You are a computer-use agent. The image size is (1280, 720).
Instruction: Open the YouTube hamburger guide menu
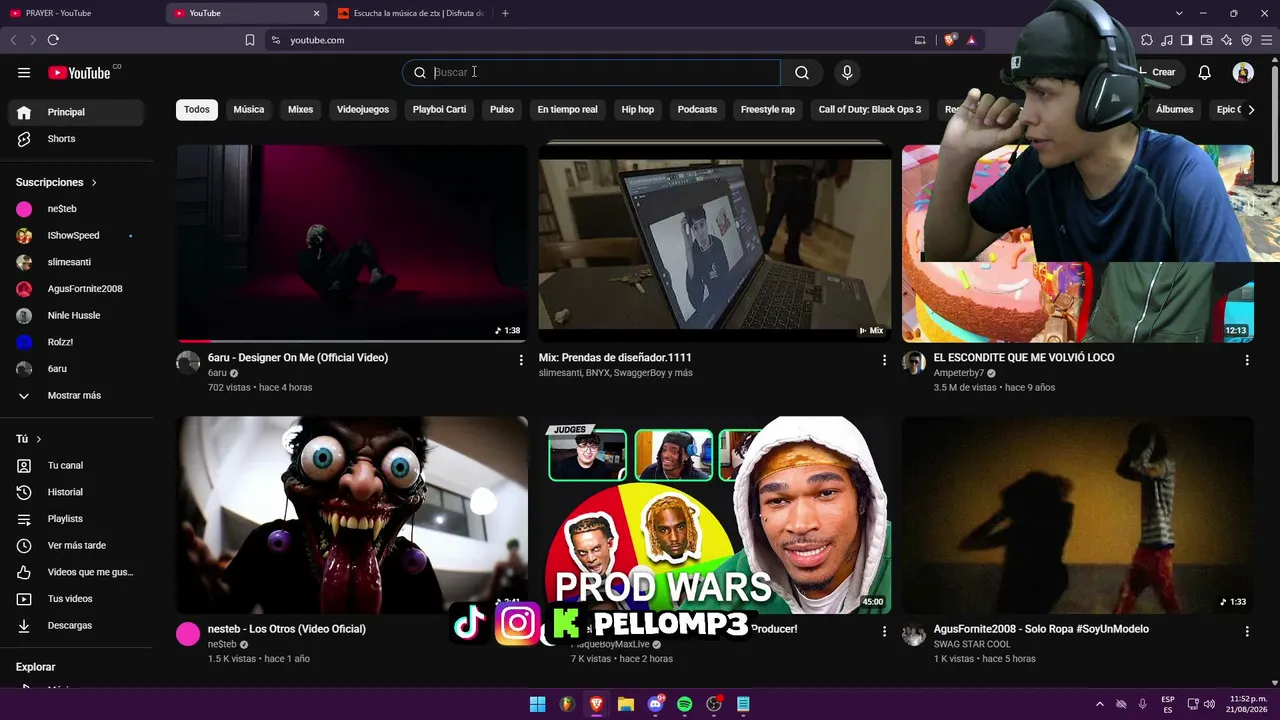click(24, 72)
